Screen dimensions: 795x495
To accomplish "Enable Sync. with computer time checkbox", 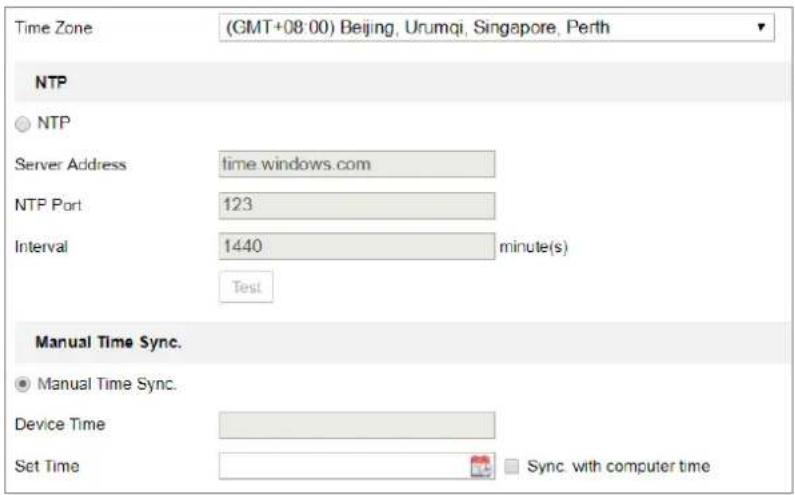I will pyautogui.click(x=512, y=466).
